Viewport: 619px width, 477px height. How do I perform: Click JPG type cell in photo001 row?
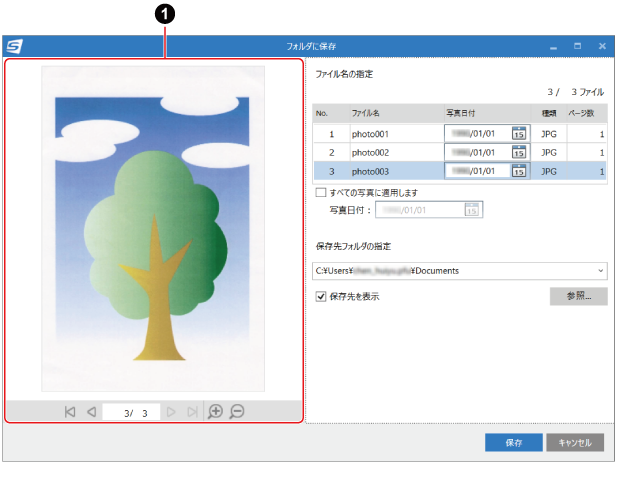(x=549, y=134)
